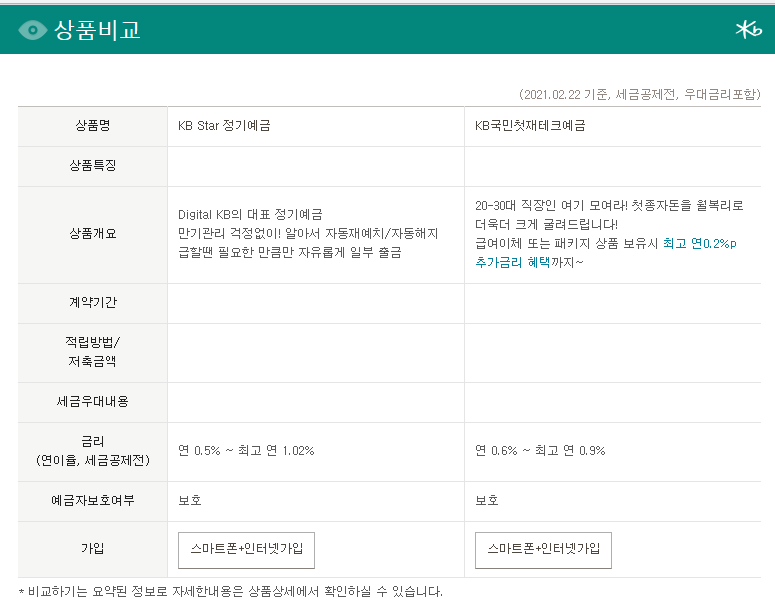The height and width of the screenshot is (611, 775).
Task: Click 보호 value under KB국민첫재테크예금
Action: [487, 500]
